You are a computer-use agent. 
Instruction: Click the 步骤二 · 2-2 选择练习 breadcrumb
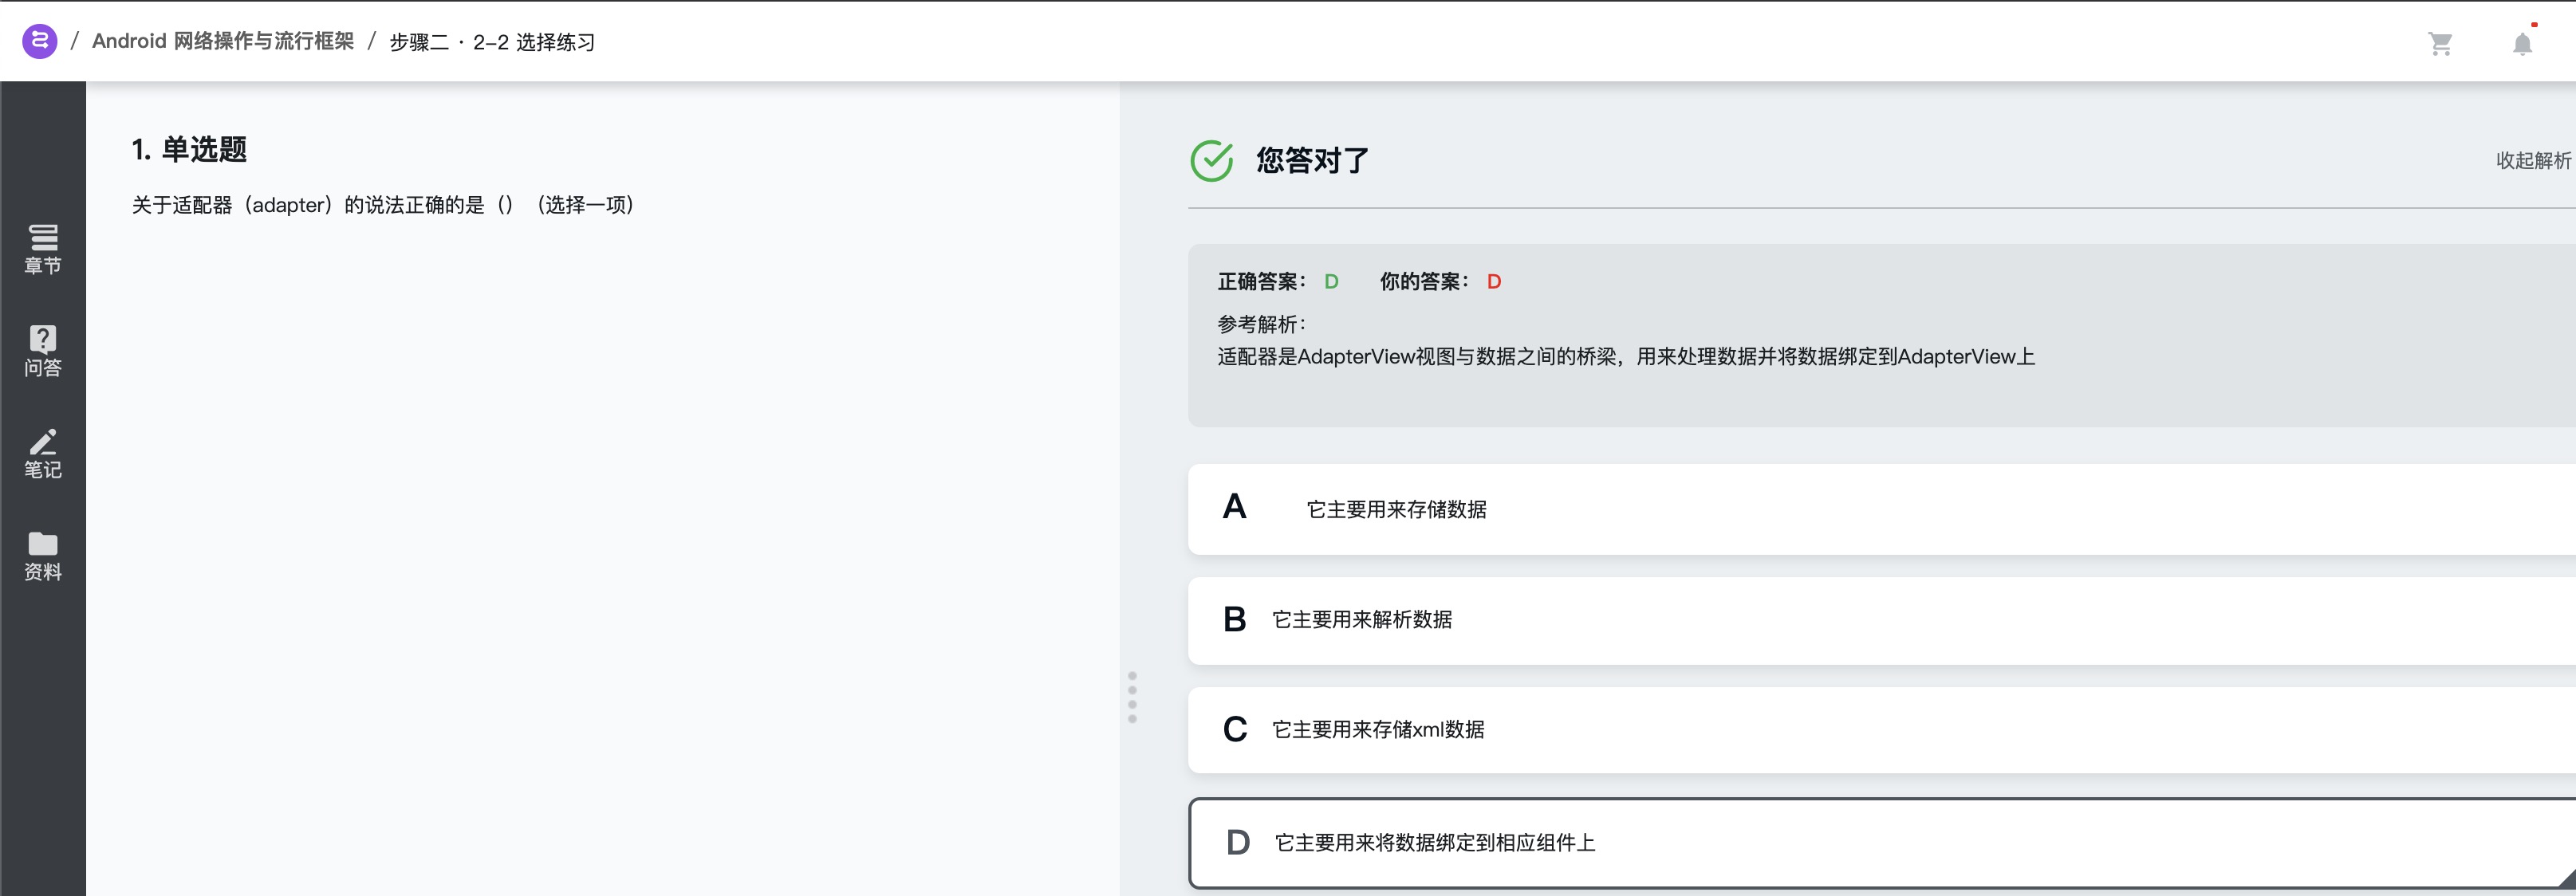pyautogui.click(x=492, y=42)
